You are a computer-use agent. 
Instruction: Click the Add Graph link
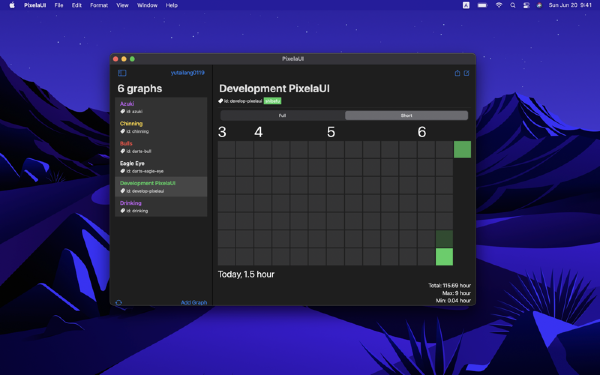(x=194, y=303)
